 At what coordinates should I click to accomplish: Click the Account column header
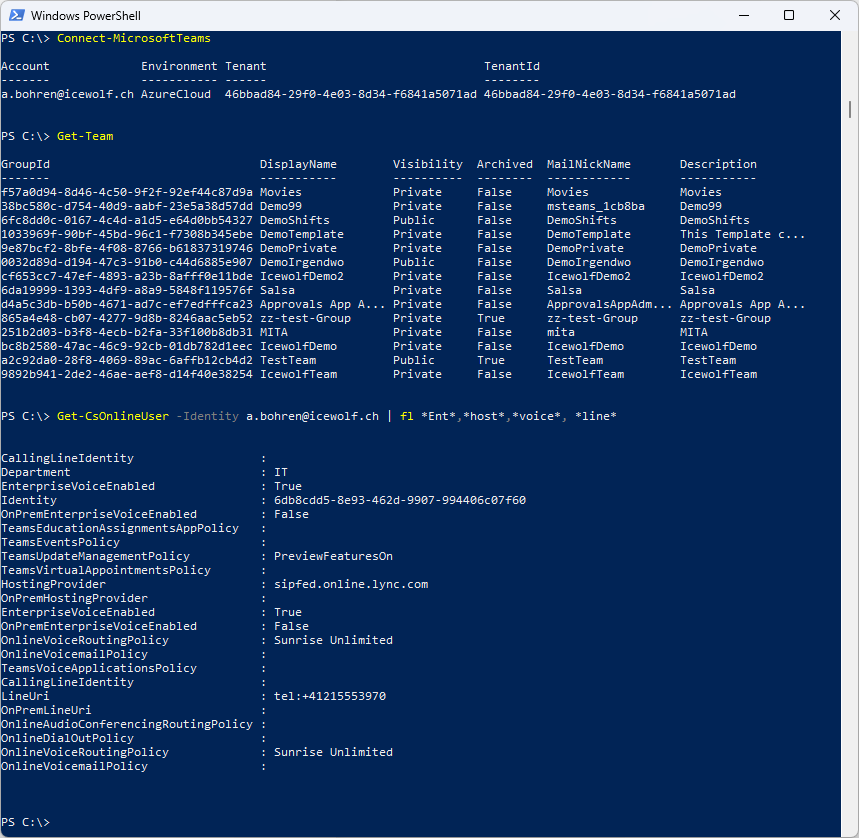(25, 66)
